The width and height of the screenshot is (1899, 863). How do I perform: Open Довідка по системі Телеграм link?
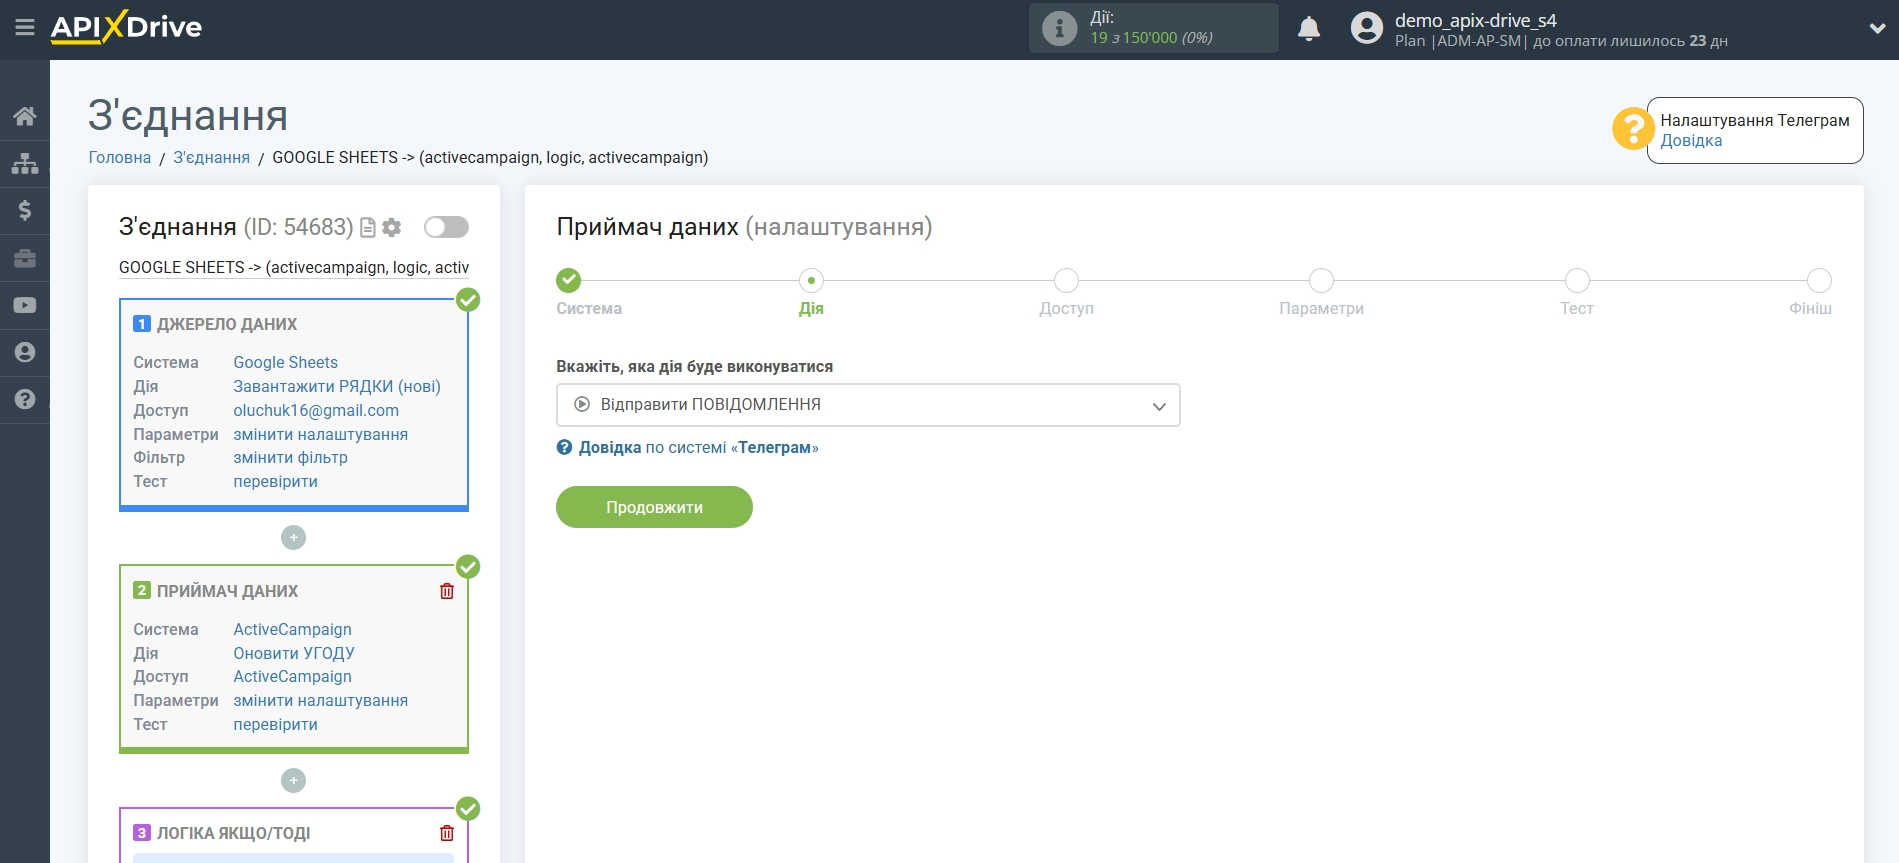[698, 448]
